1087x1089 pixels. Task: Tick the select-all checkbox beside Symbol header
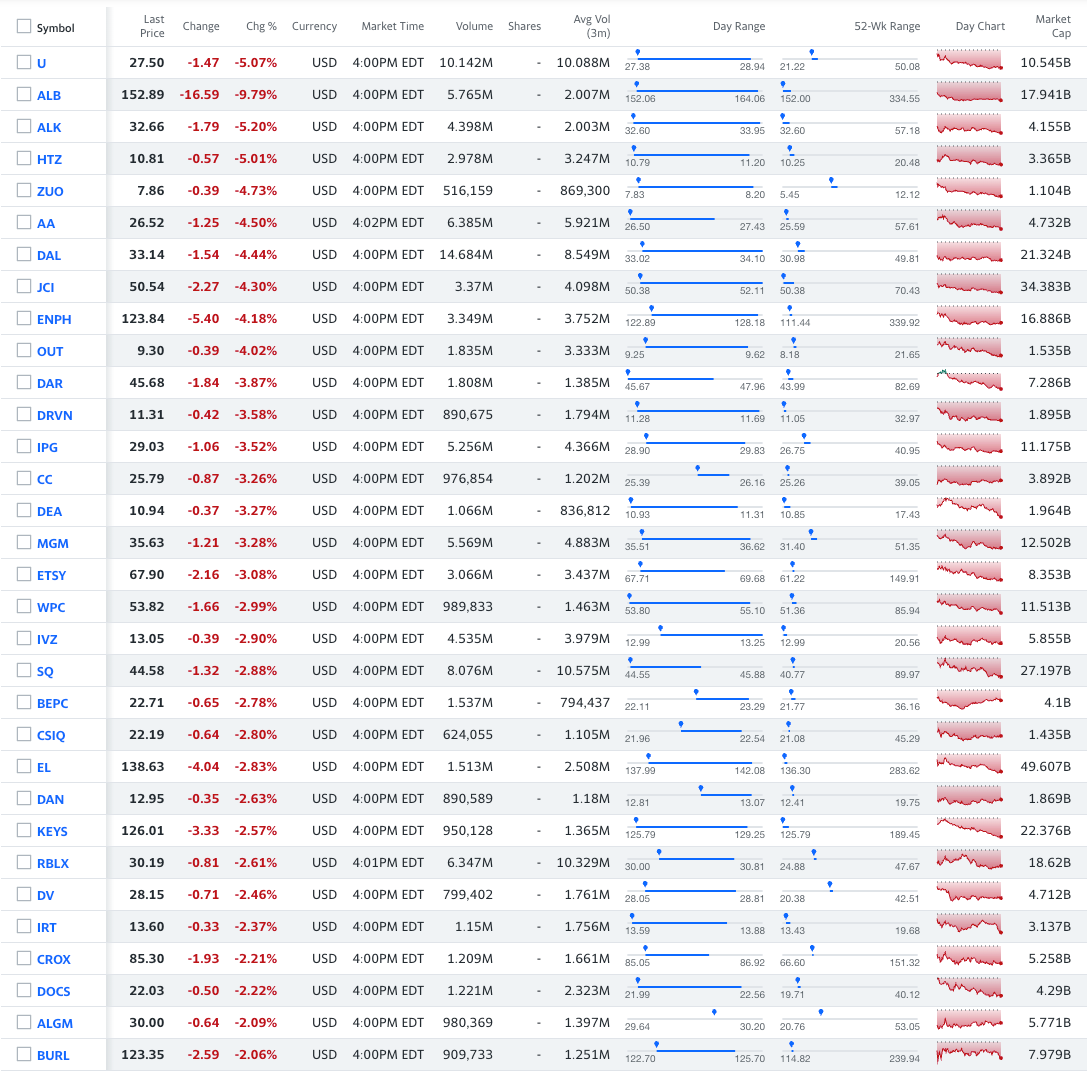click(x=24, y=26)
